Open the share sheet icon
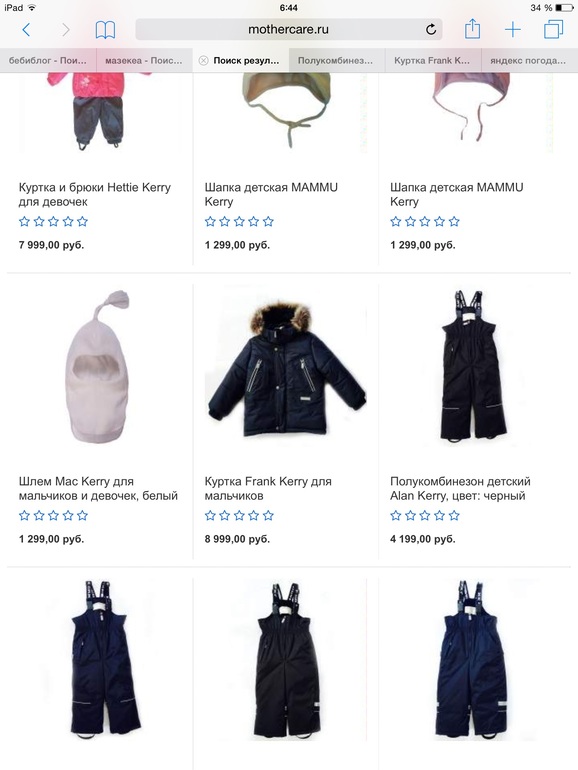The width and height of the screenshot is (578, 770). tap(472, 28)
